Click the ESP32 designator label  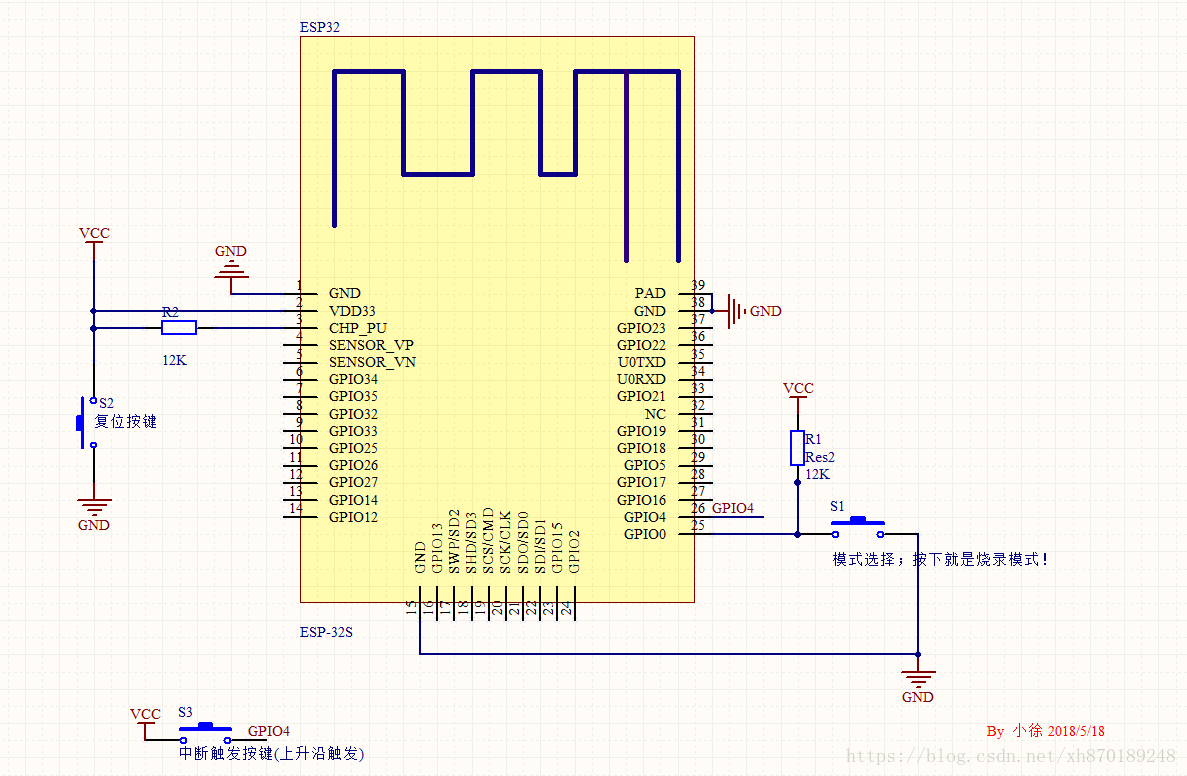(x=319, y=27)
